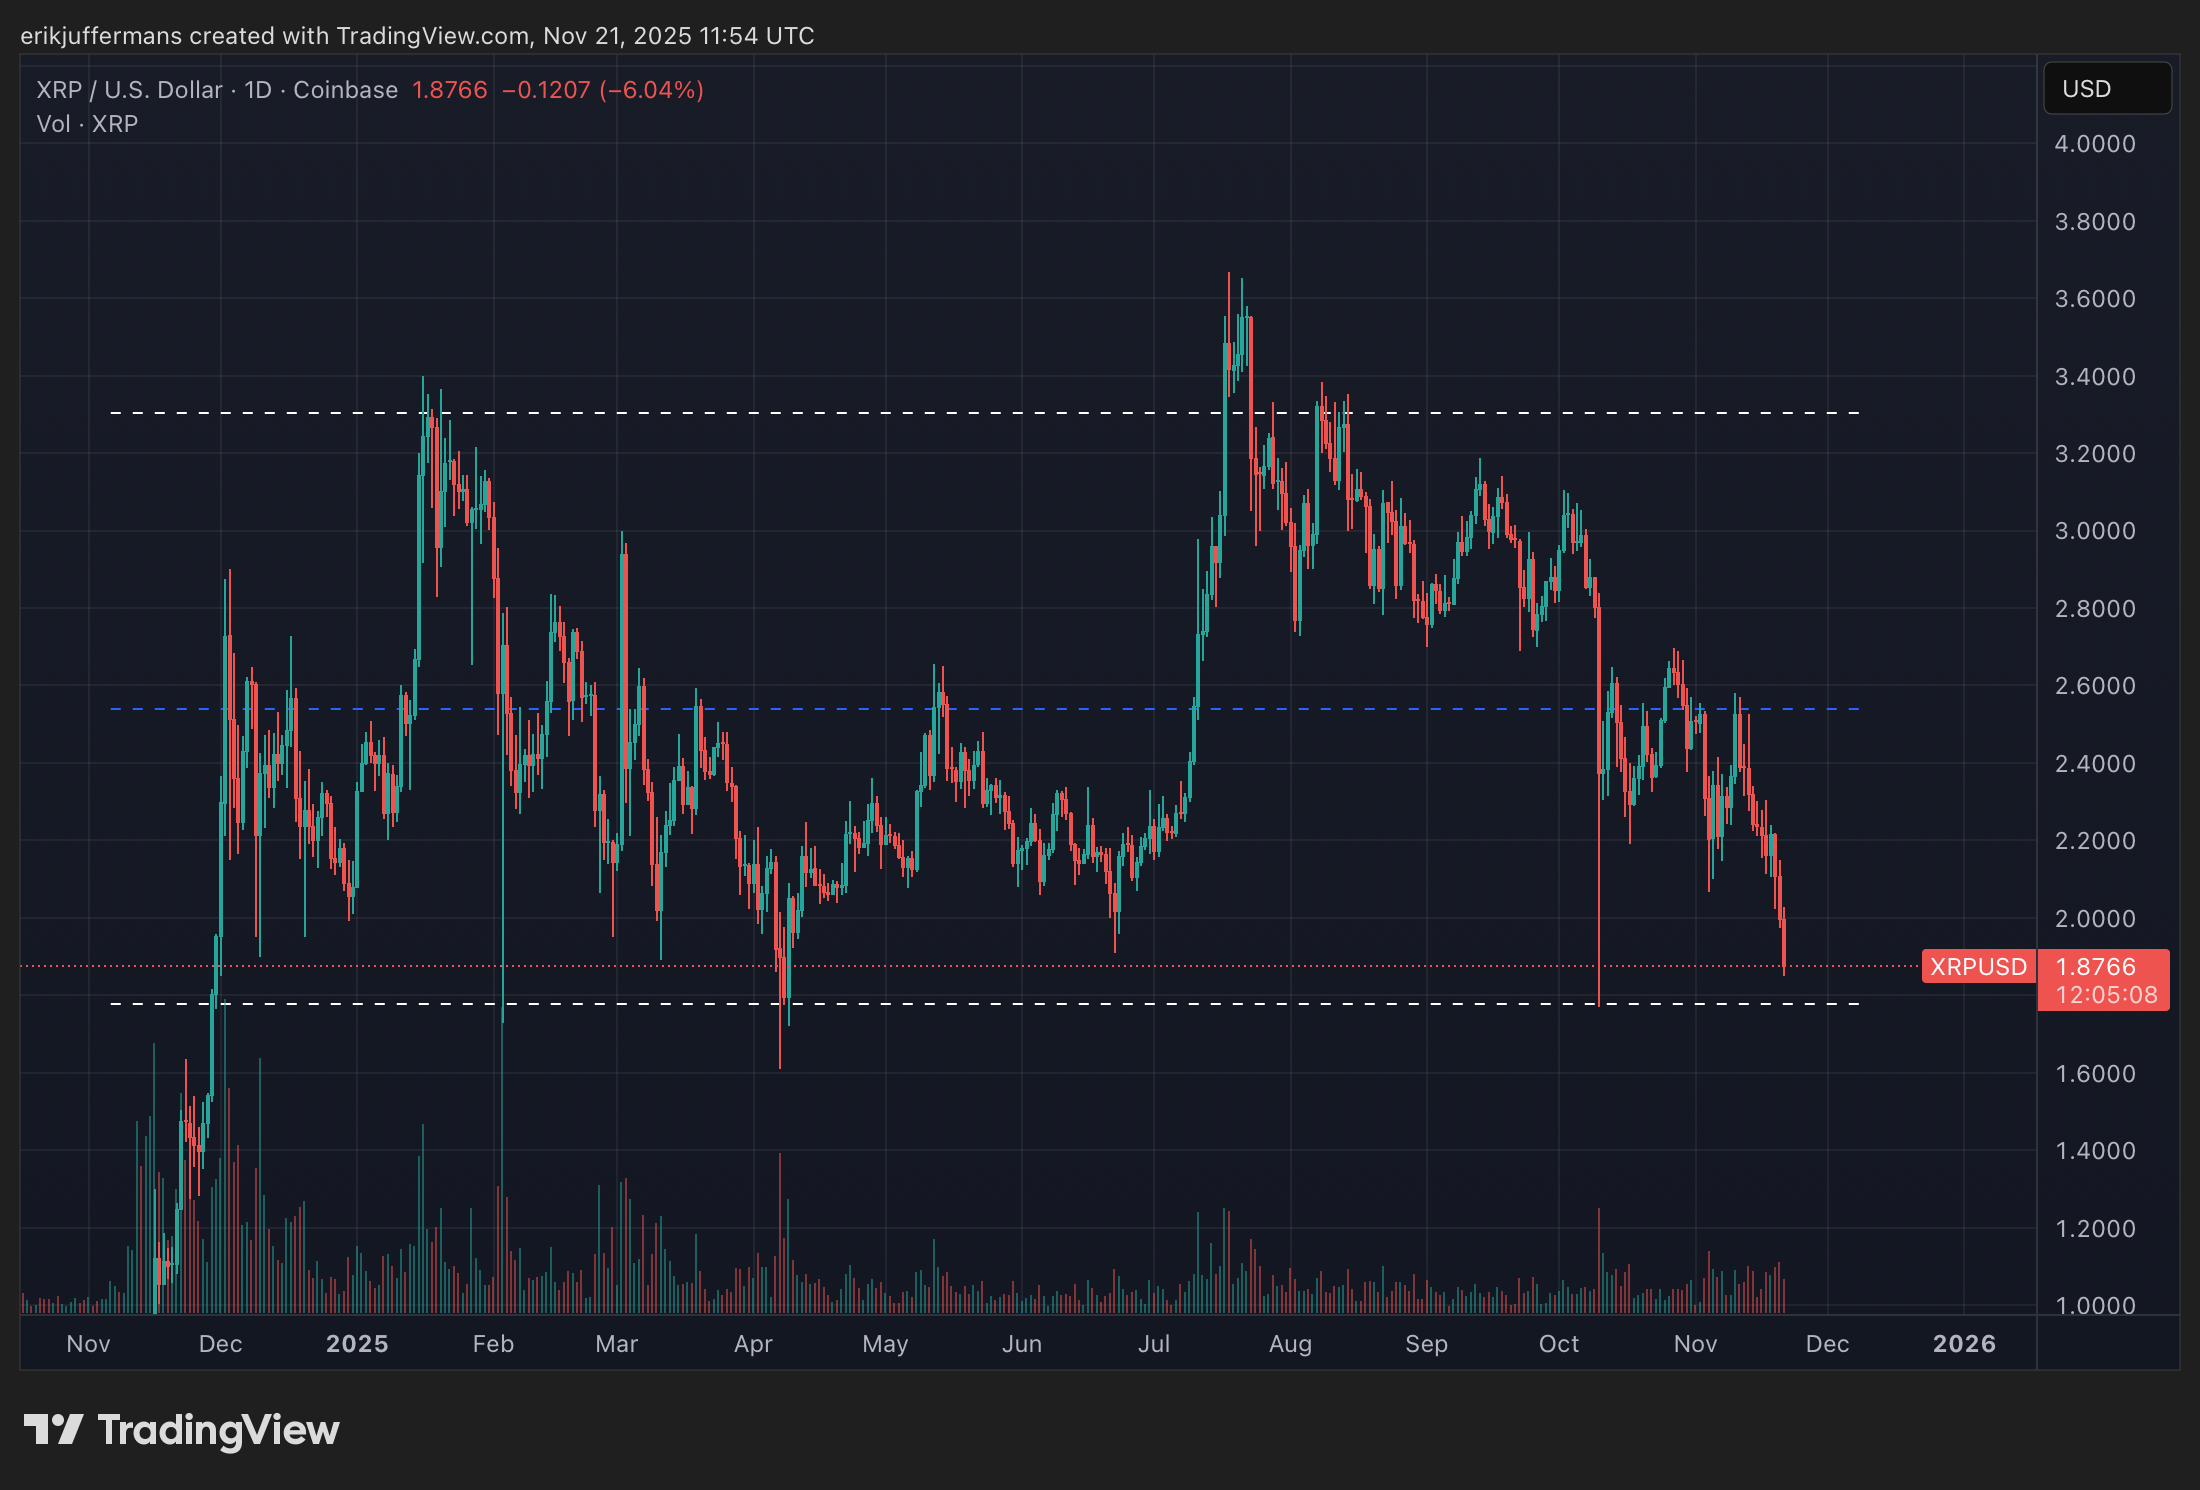Click the 4.0000 price scale label
The width and height of the screenshot is (2200, 1490).
pyautogui.click(x=2094, y=144)
